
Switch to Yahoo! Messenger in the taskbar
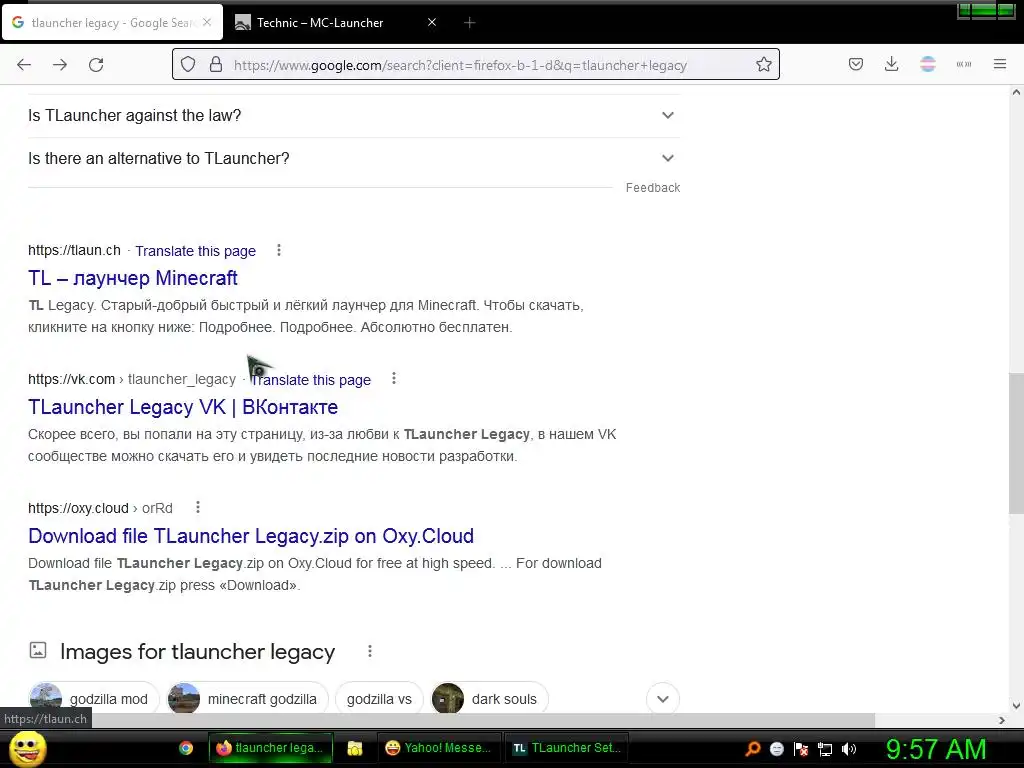point(440,748)
